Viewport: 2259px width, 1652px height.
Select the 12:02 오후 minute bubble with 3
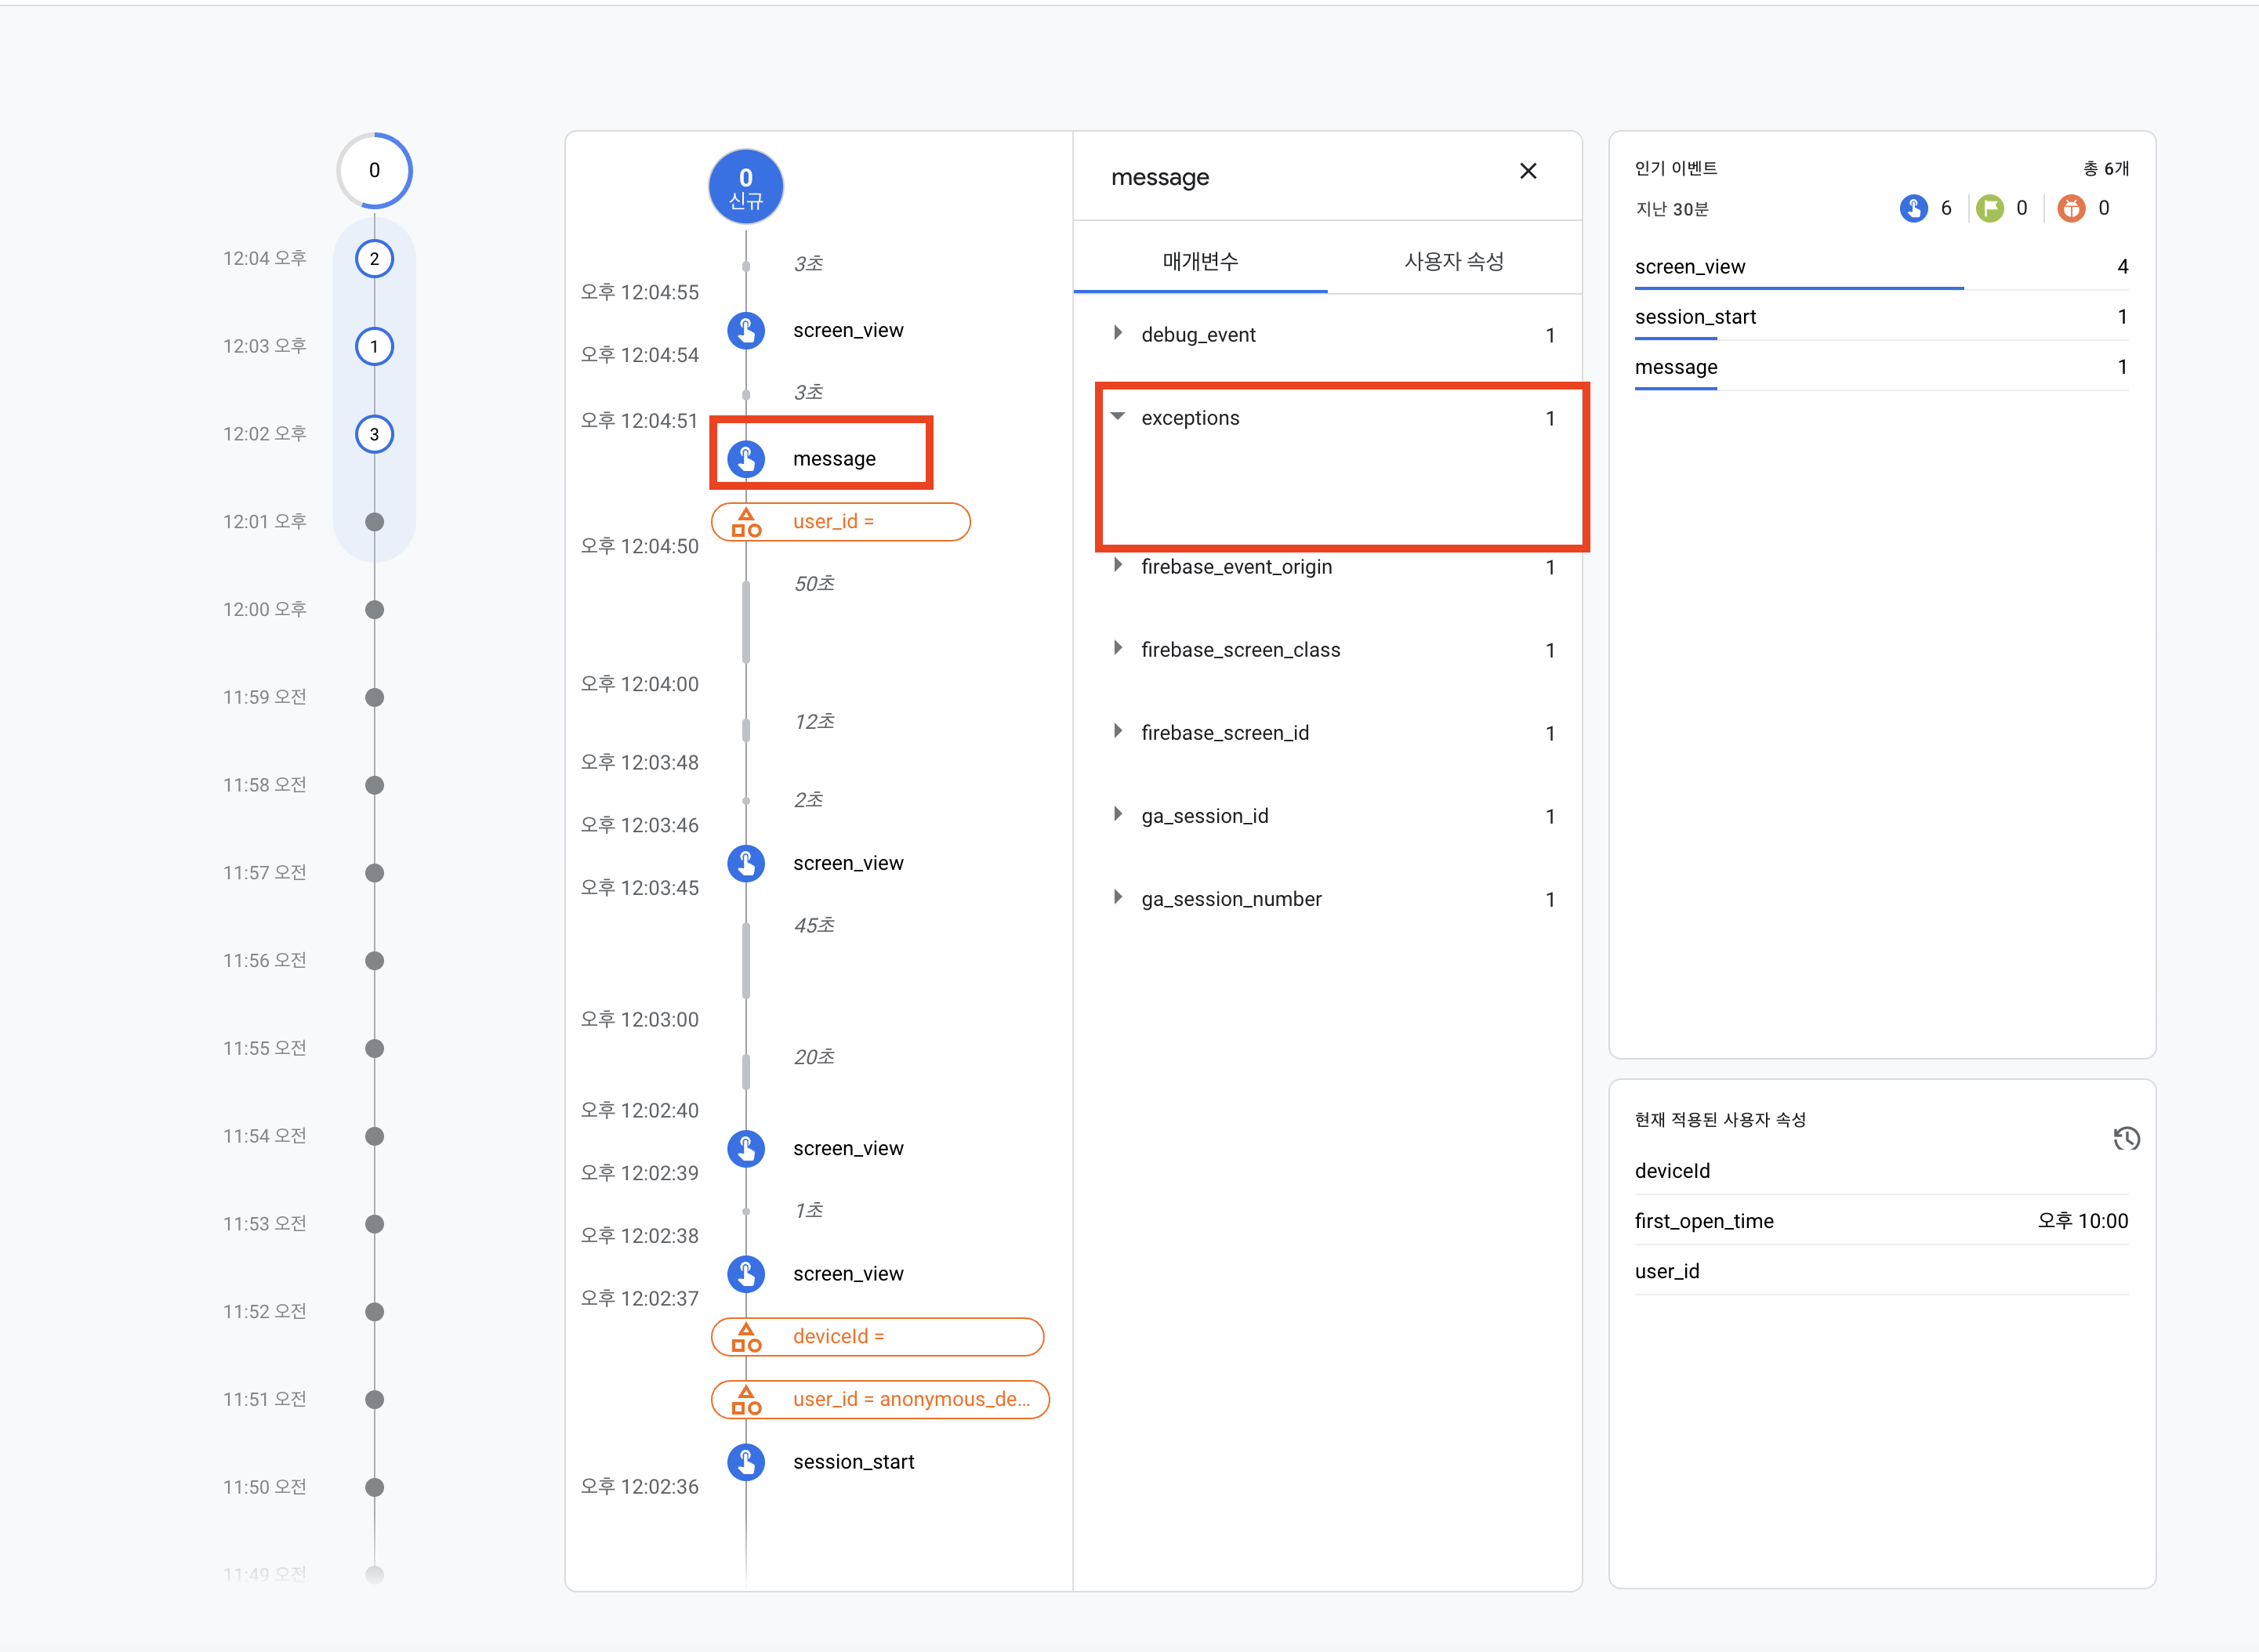374,434
